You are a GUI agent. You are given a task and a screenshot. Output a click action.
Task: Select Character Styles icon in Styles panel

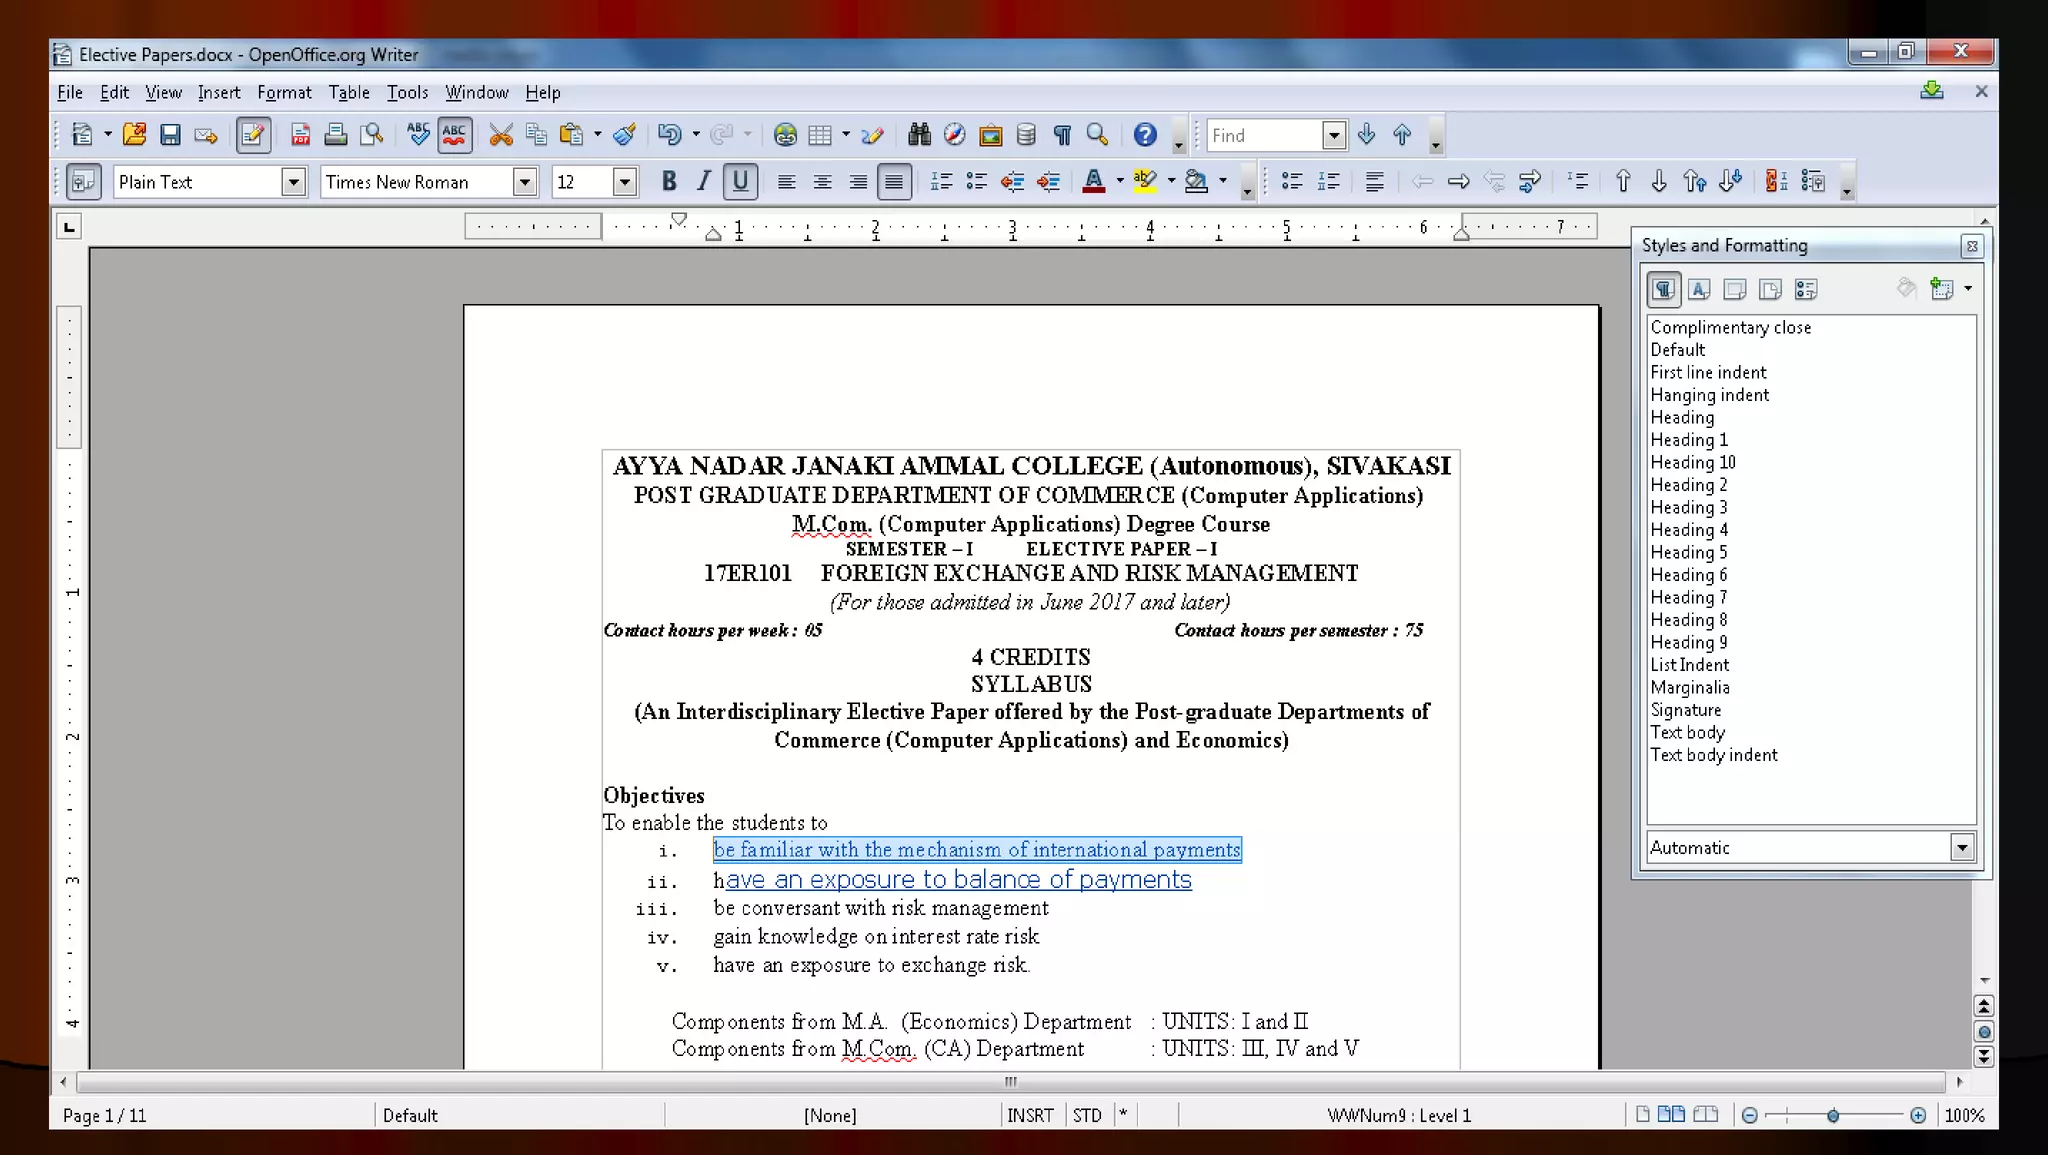[1699, 290]
